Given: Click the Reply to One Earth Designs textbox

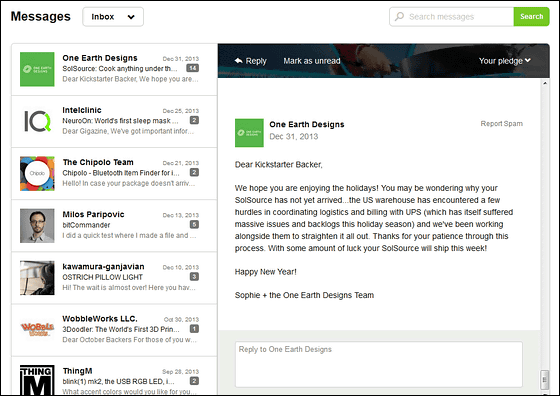Looking at the screenshot, I should (x=379, y=364).
